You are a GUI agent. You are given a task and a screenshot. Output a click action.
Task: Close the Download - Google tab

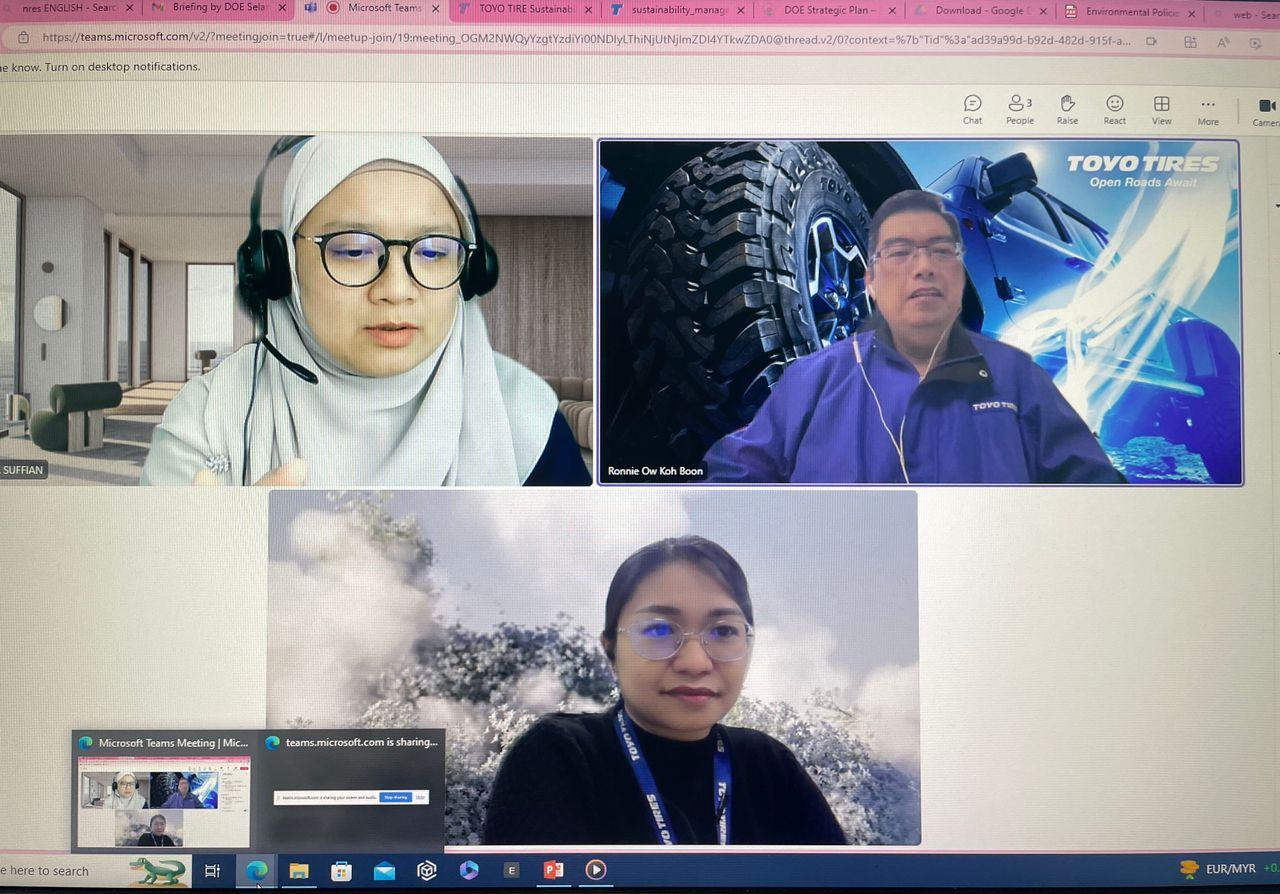pyautogui.click(x=1043, y=12)
